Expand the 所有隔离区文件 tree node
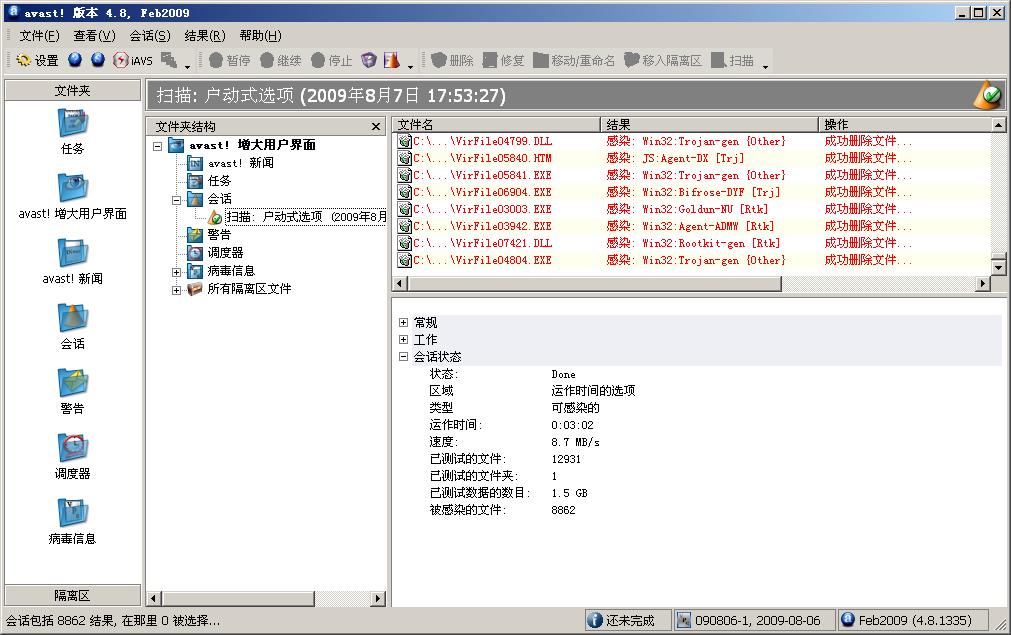The width and height of the screenshot is (1011, 635). [x=177, y=290]
